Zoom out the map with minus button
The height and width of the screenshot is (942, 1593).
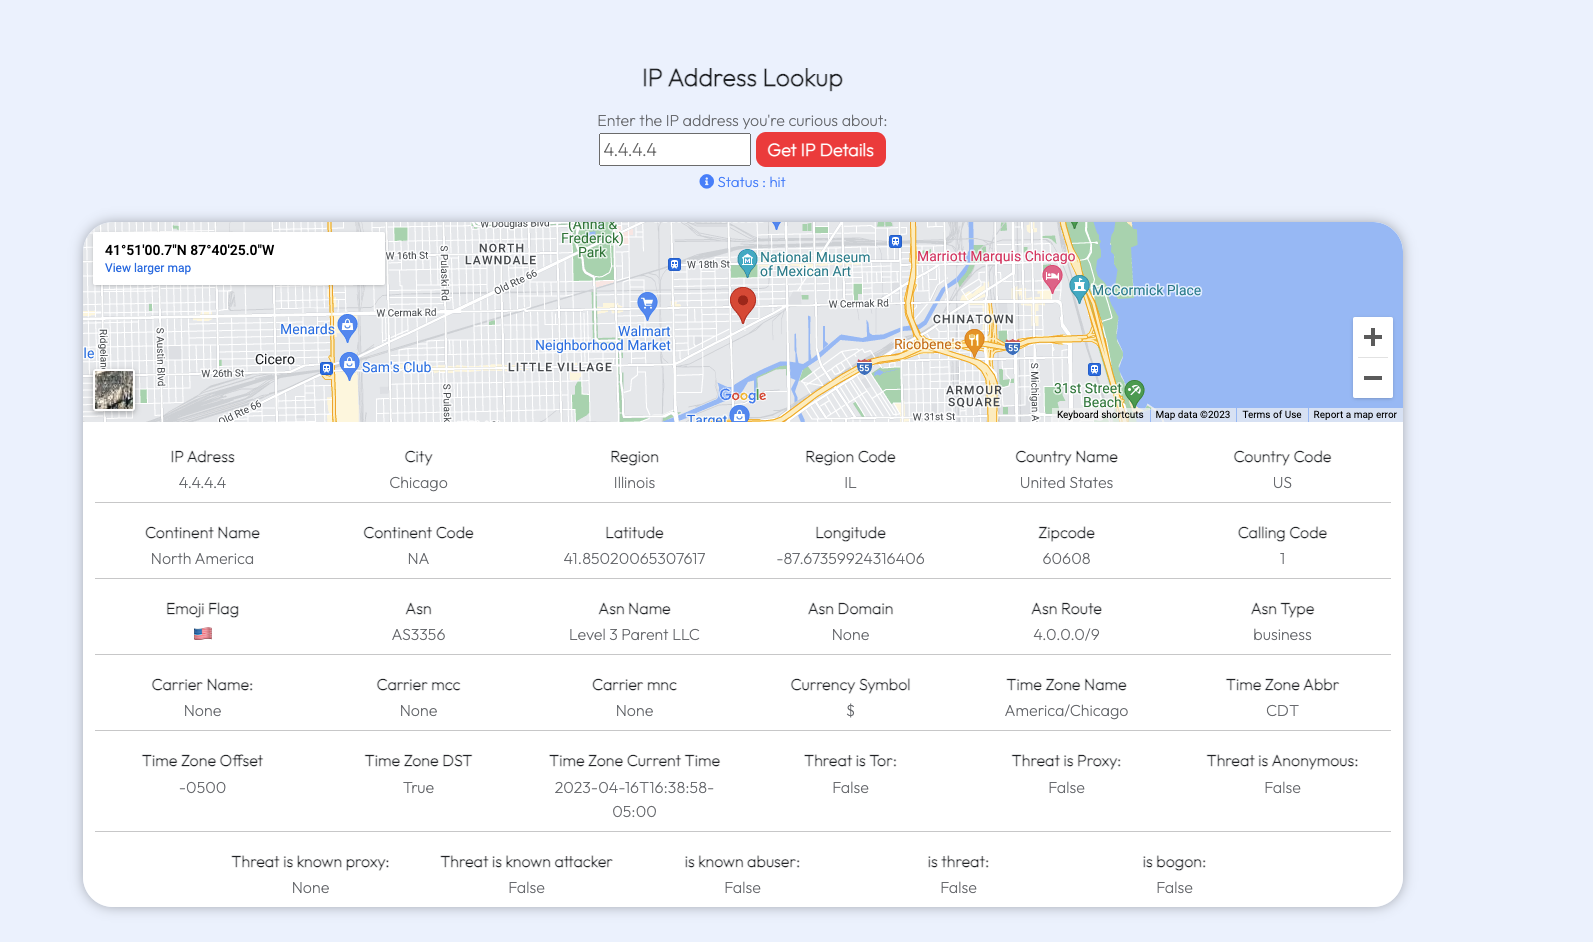point(1373,378)
